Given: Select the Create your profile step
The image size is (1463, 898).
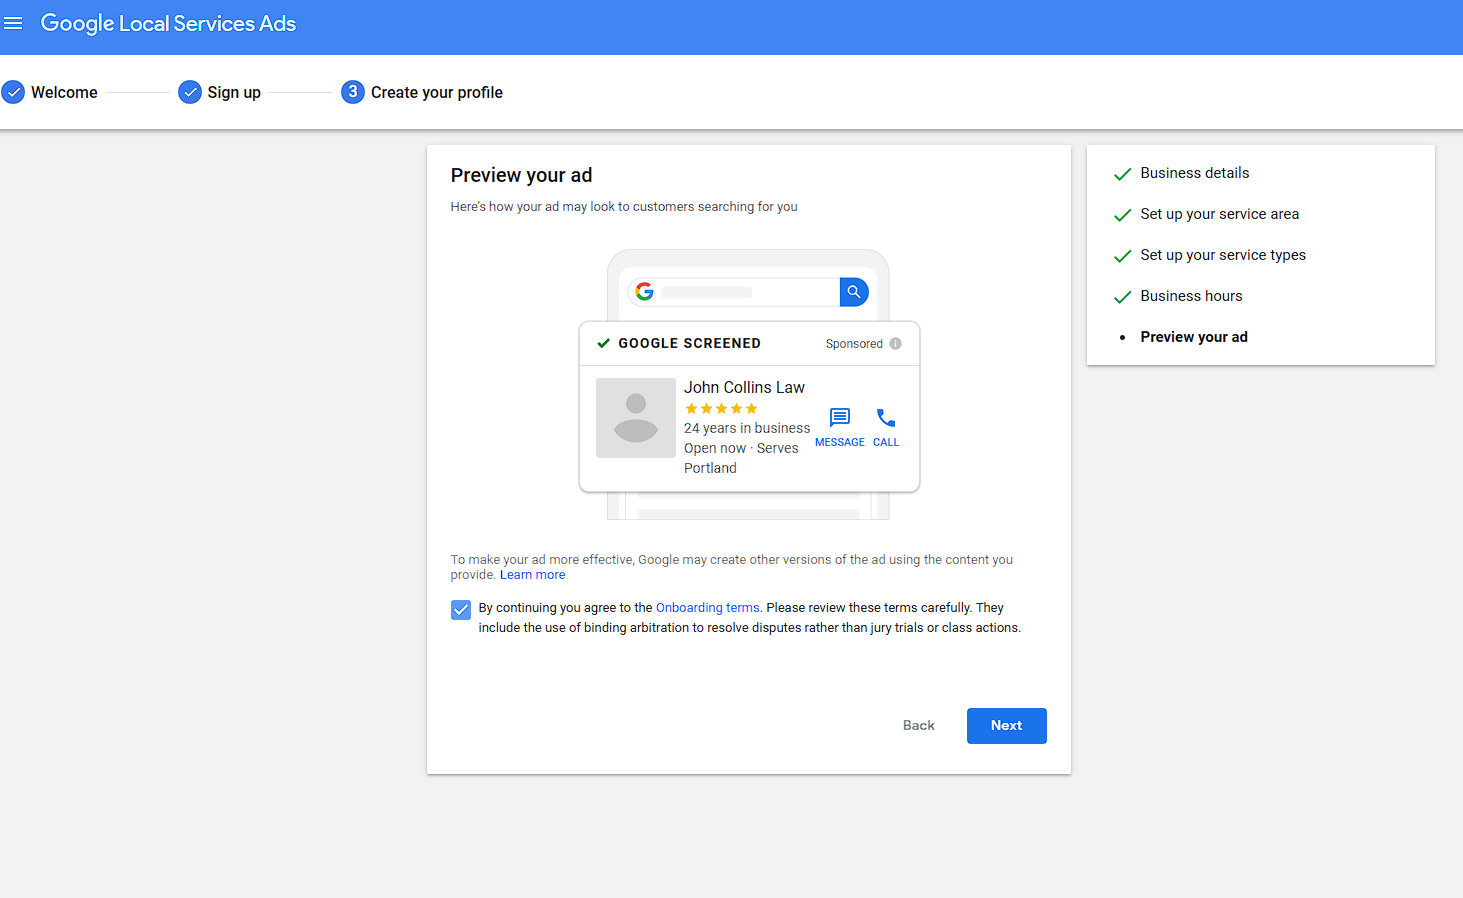Looking at the screenshot, I should pos(436,91).
